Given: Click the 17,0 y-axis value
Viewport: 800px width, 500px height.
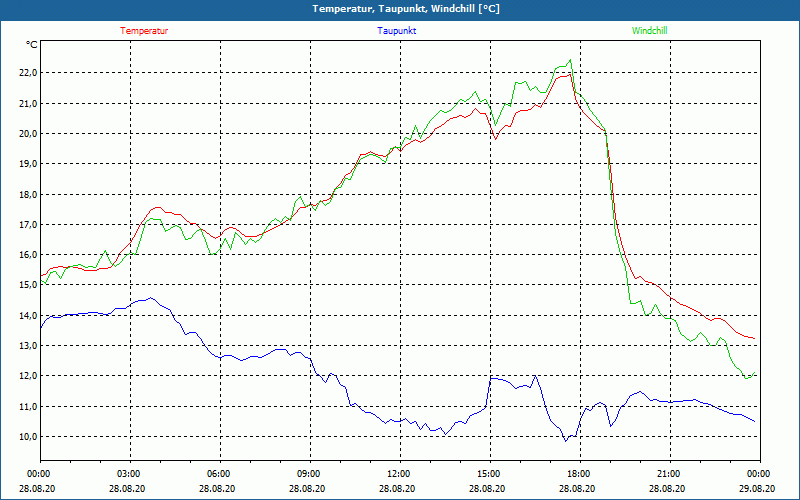Looking at the screenshot, I should (29, 224).
